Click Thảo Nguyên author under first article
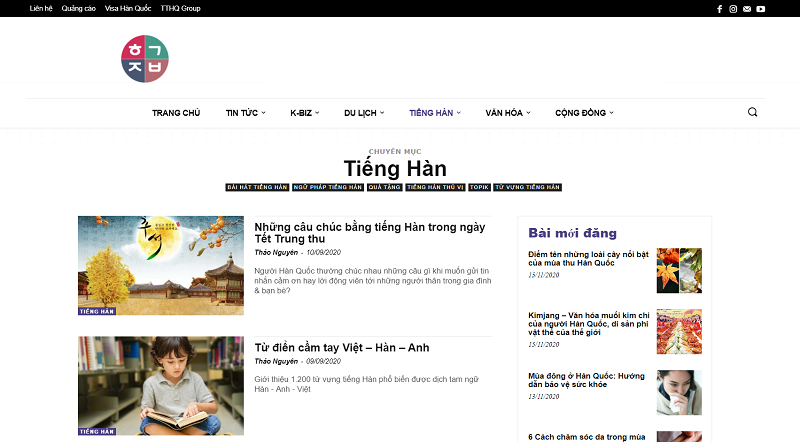The width and height of the screenshot is (800, 442). (x=277, y=252)
